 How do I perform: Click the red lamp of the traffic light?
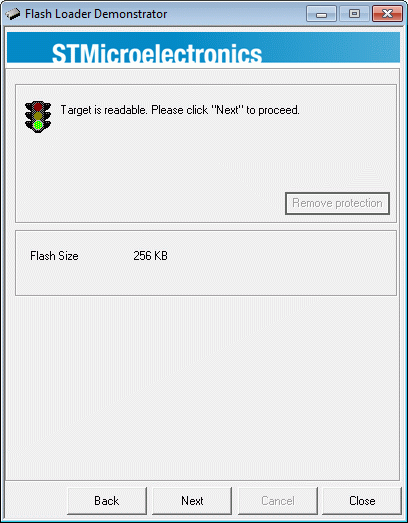click(x=38, y=107)
